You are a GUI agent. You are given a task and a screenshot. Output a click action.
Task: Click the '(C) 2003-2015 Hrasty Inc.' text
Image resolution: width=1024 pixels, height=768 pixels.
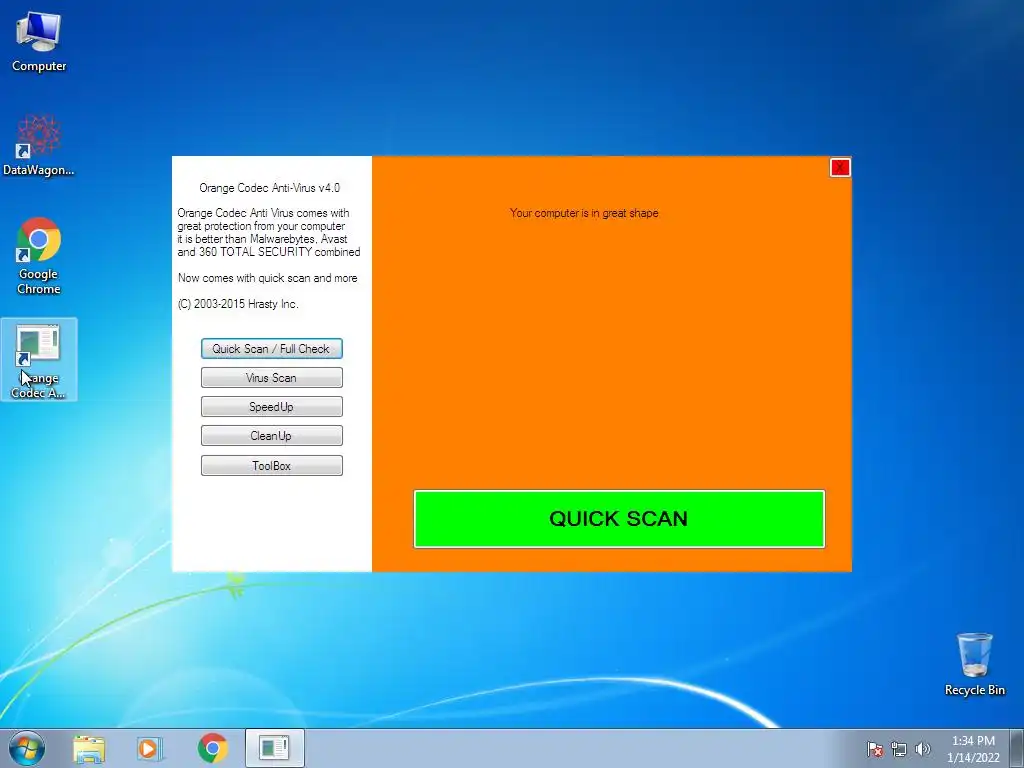[x=238, y=304]
